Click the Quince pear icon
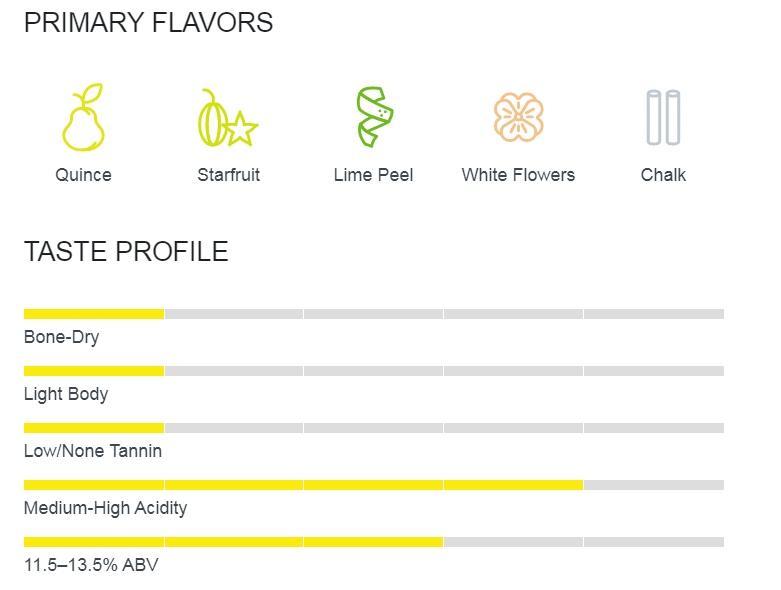This screenshot has height=590, width=781. (x=83, y=117)
